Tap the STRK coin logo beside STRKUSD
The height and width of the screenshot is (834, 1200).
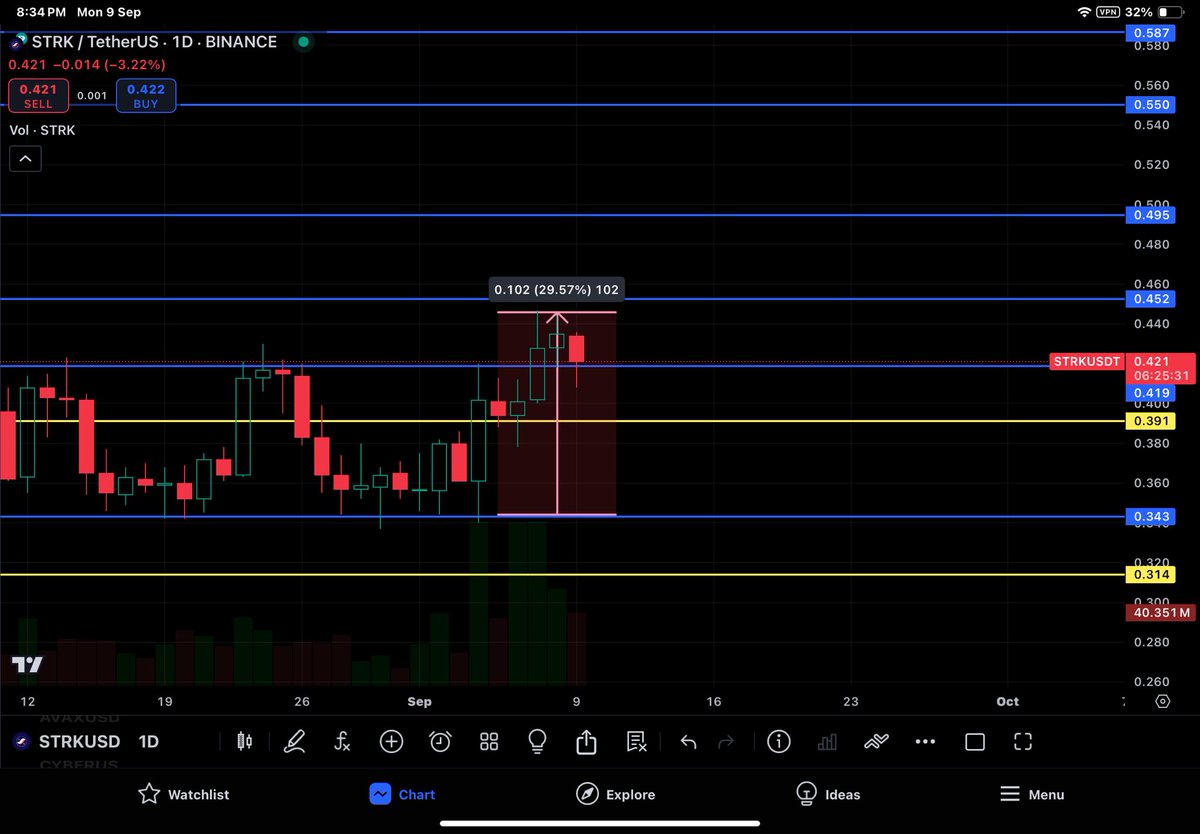[x=19, y=741]
